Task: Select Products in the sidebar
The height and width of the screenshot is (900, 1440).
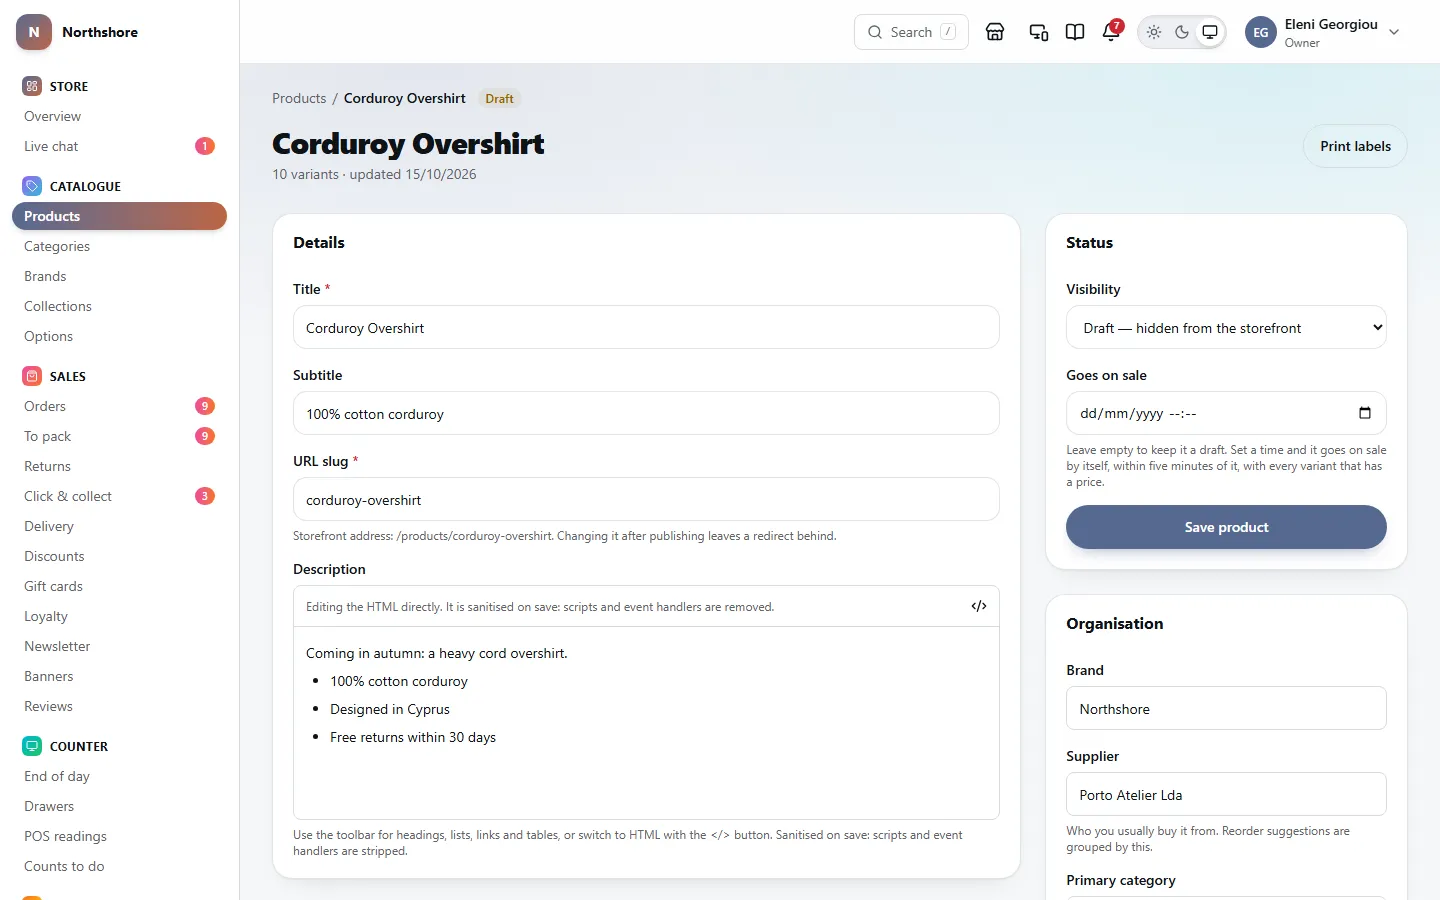Action: (119, 216)
